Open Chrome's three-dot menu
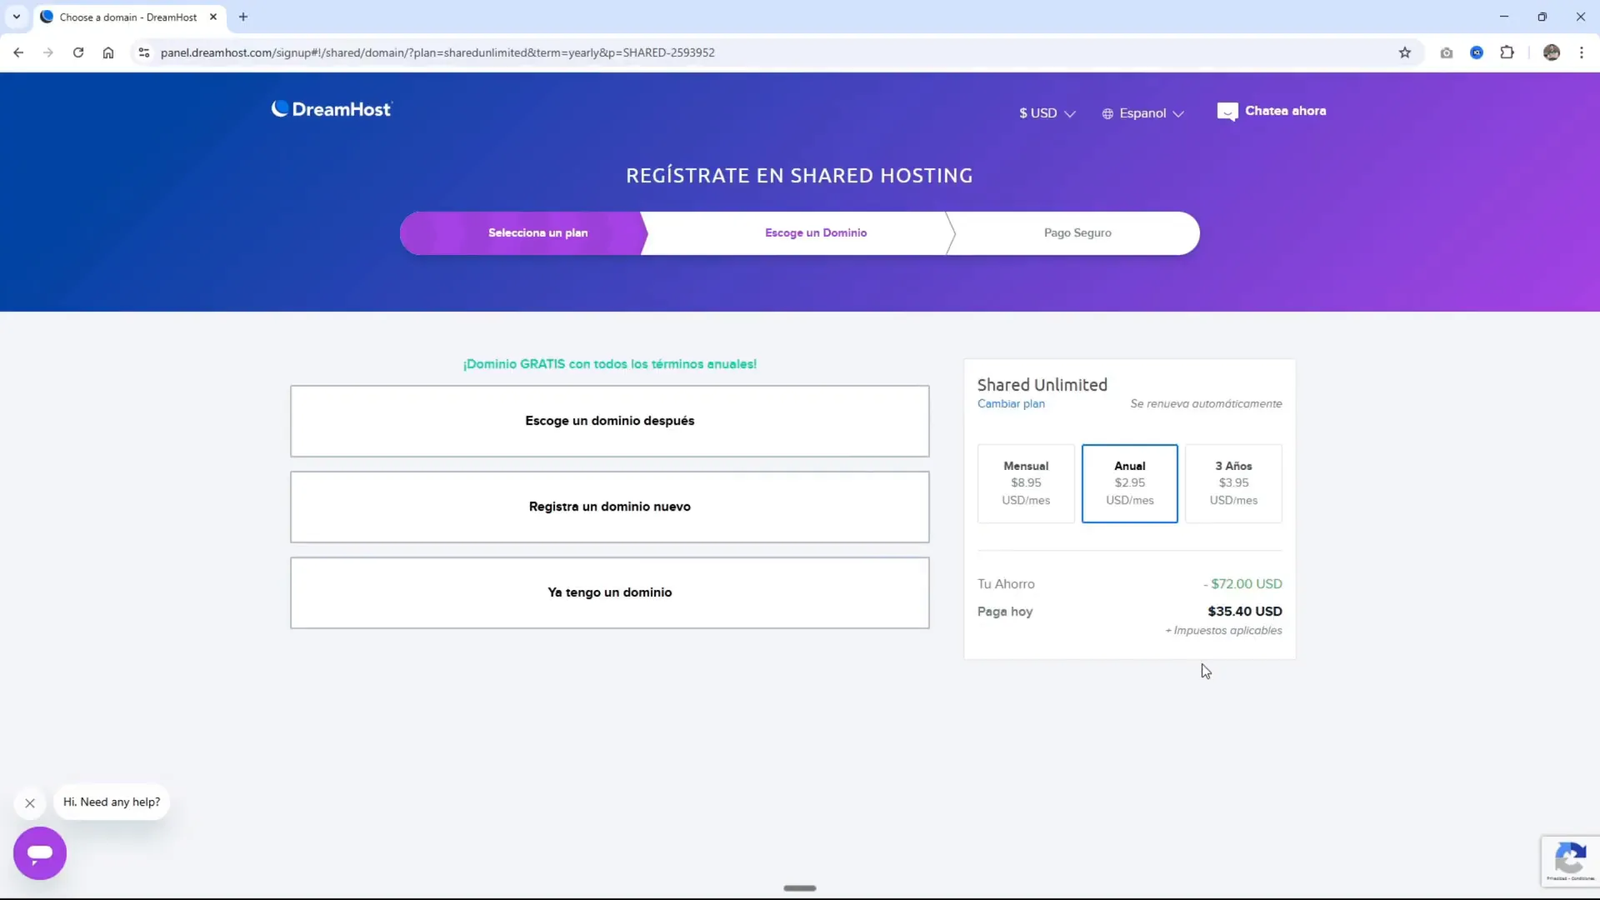Viewport: 1600px width, 900px height. [1581, 52]
